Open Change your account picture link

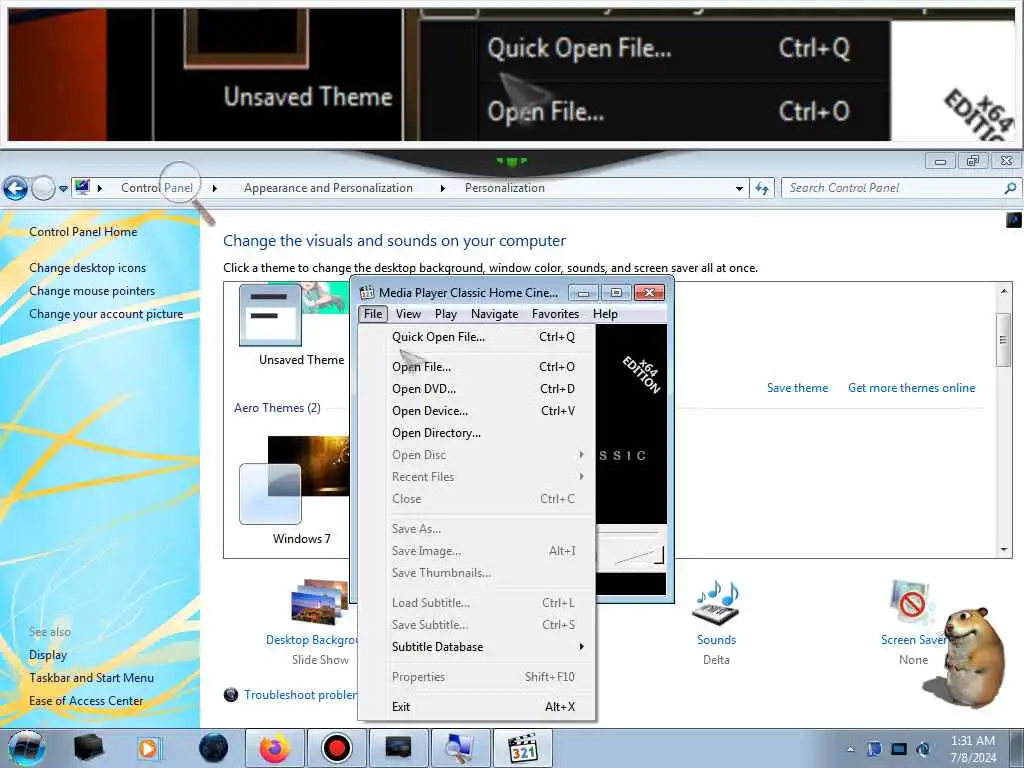point(106,314)
